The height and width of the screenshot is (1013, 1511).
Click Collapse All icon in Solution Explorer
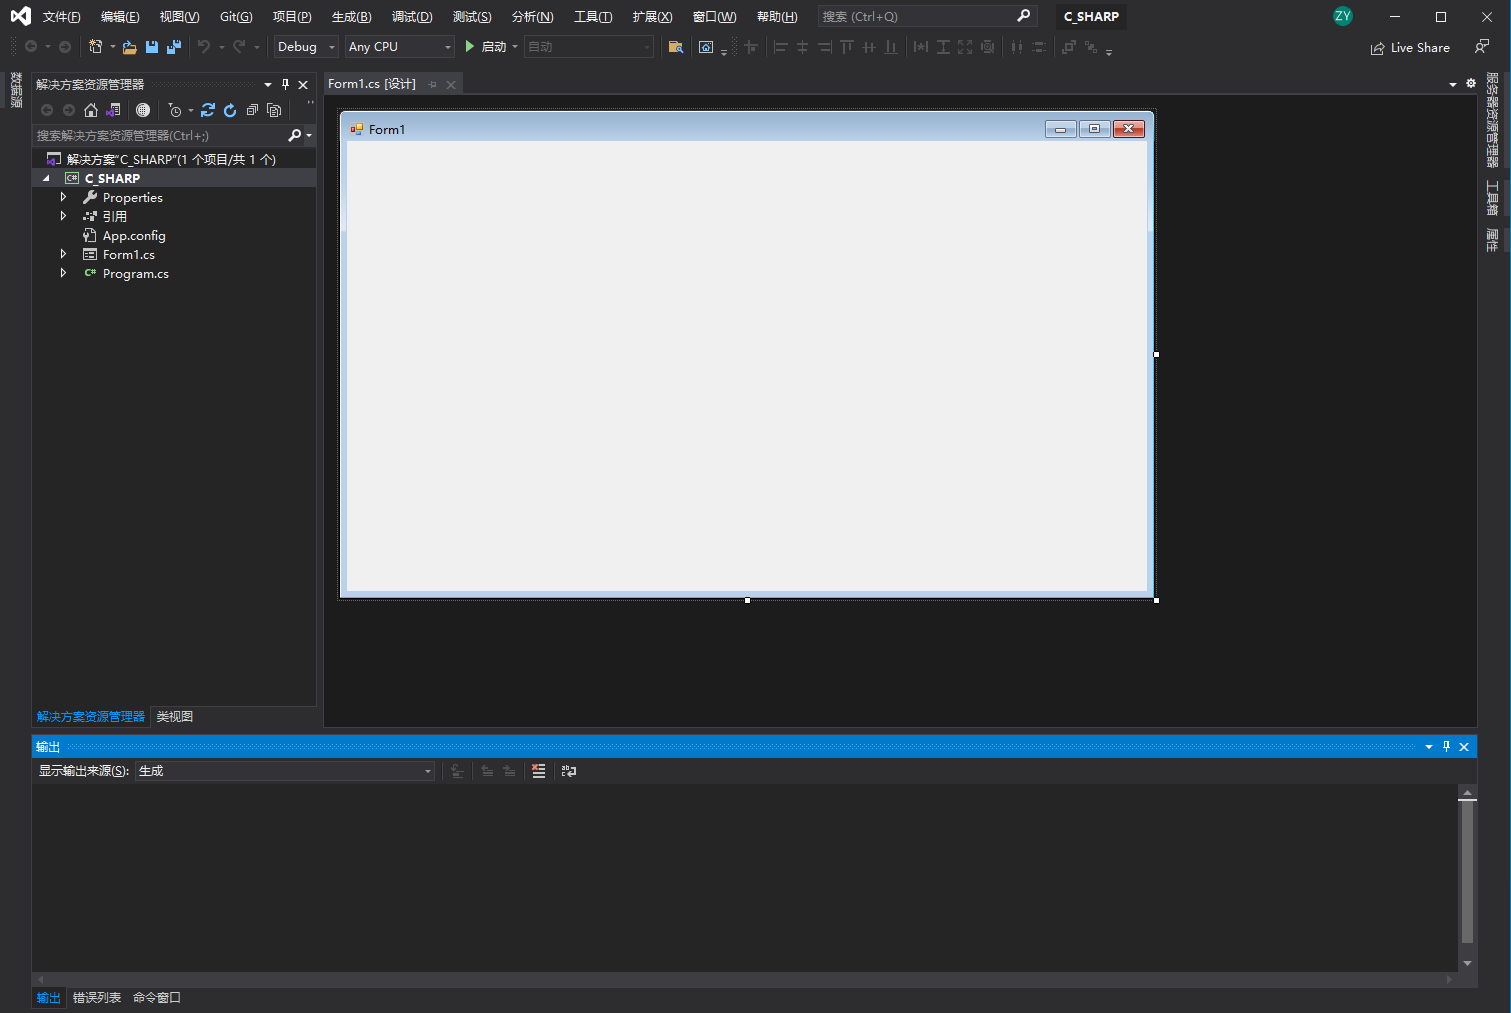pos(252,110)
